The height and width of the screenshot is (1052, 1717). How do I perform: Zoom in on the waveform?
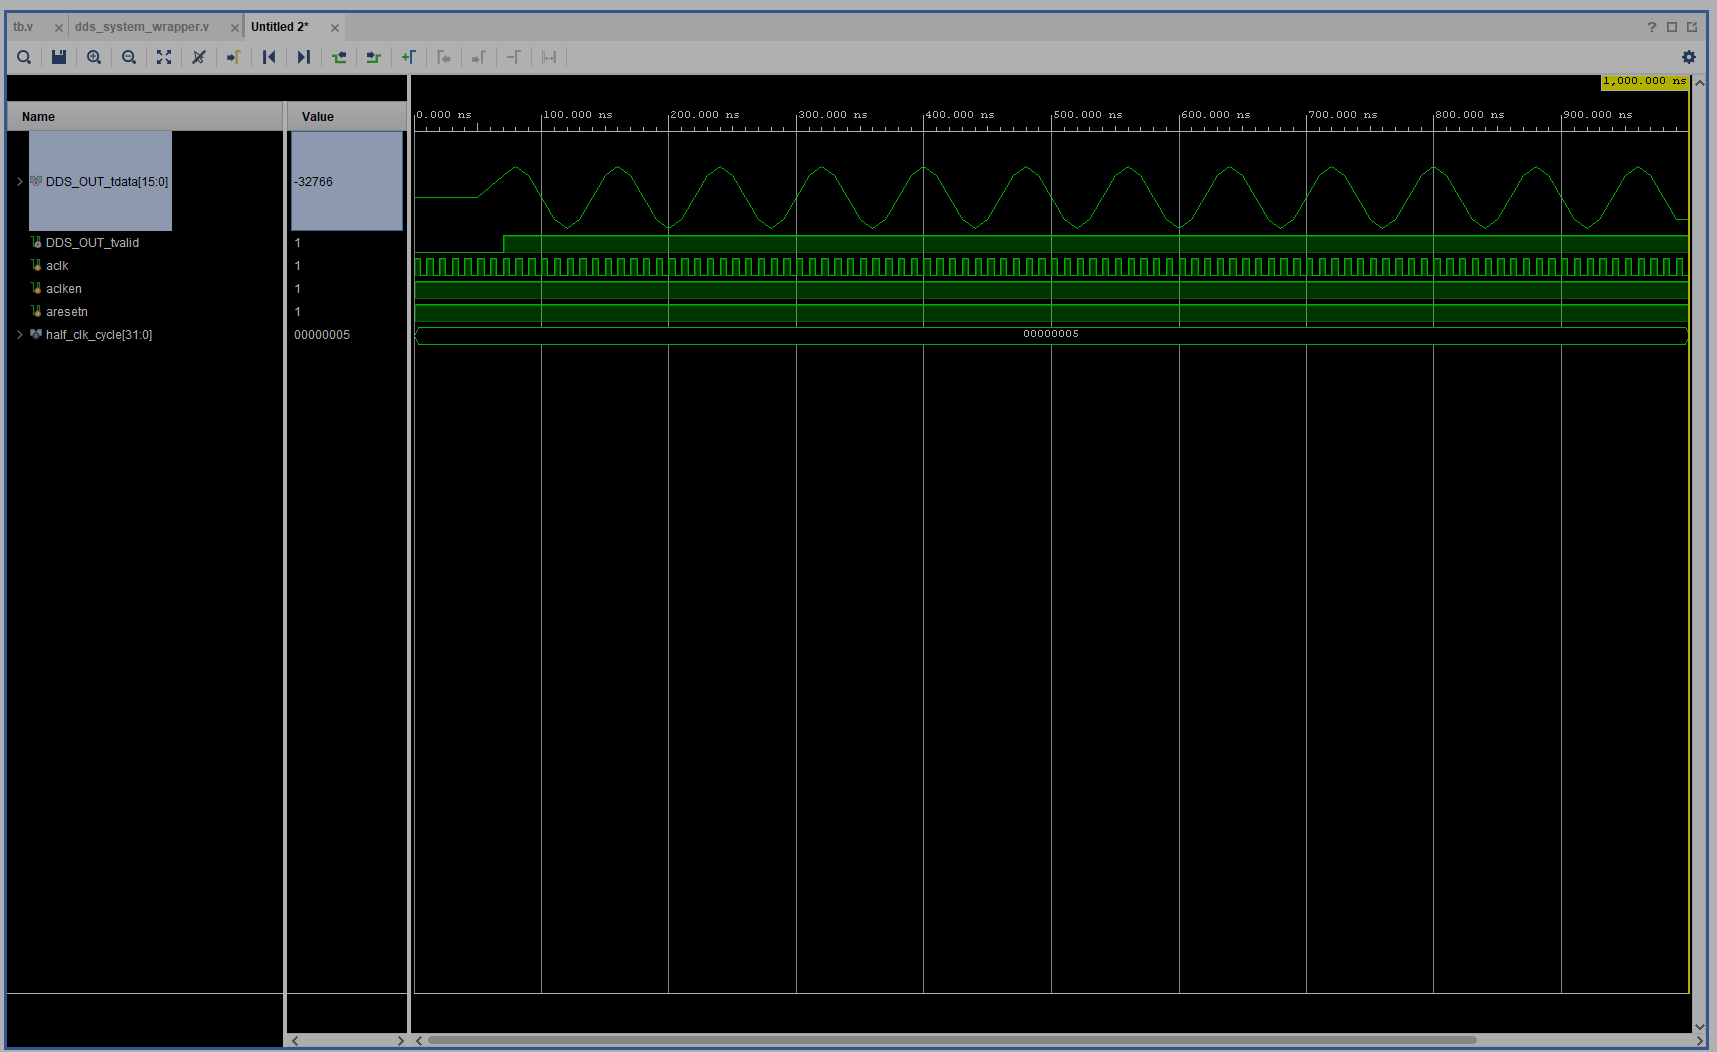(94, 57)
